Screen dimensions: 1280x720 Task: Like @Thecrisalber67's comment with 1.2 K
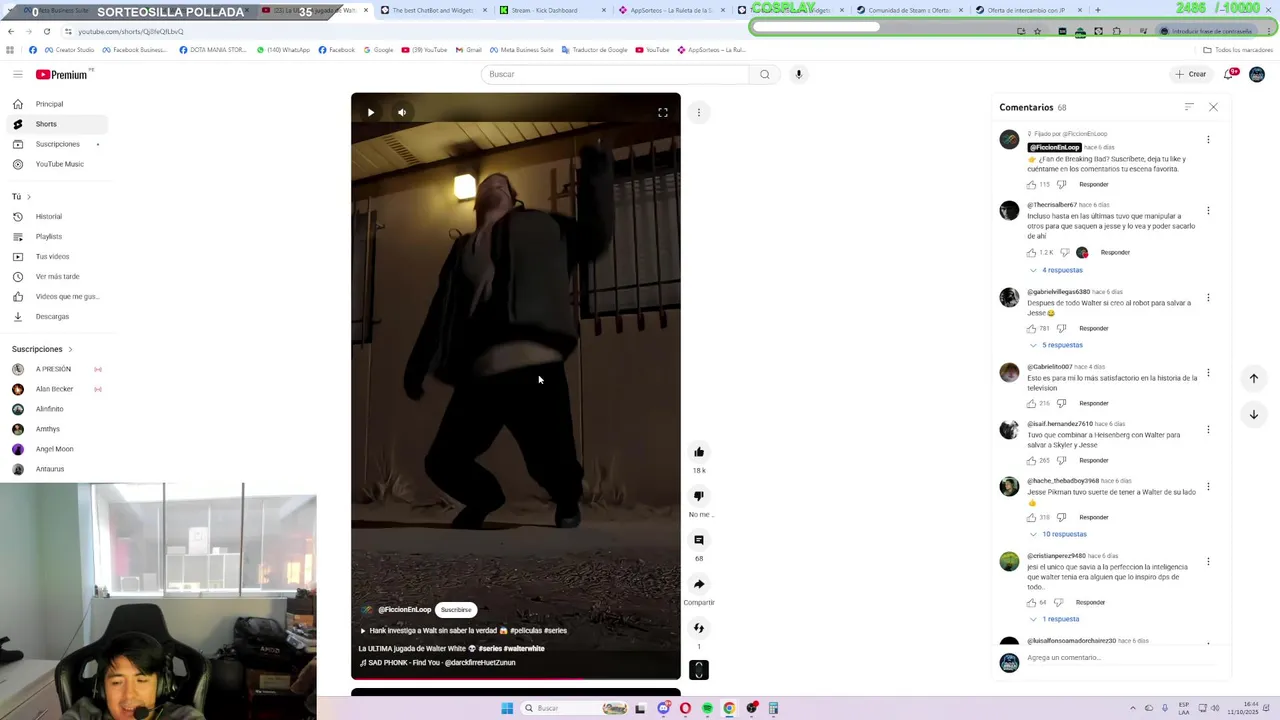click(1032, 252)
